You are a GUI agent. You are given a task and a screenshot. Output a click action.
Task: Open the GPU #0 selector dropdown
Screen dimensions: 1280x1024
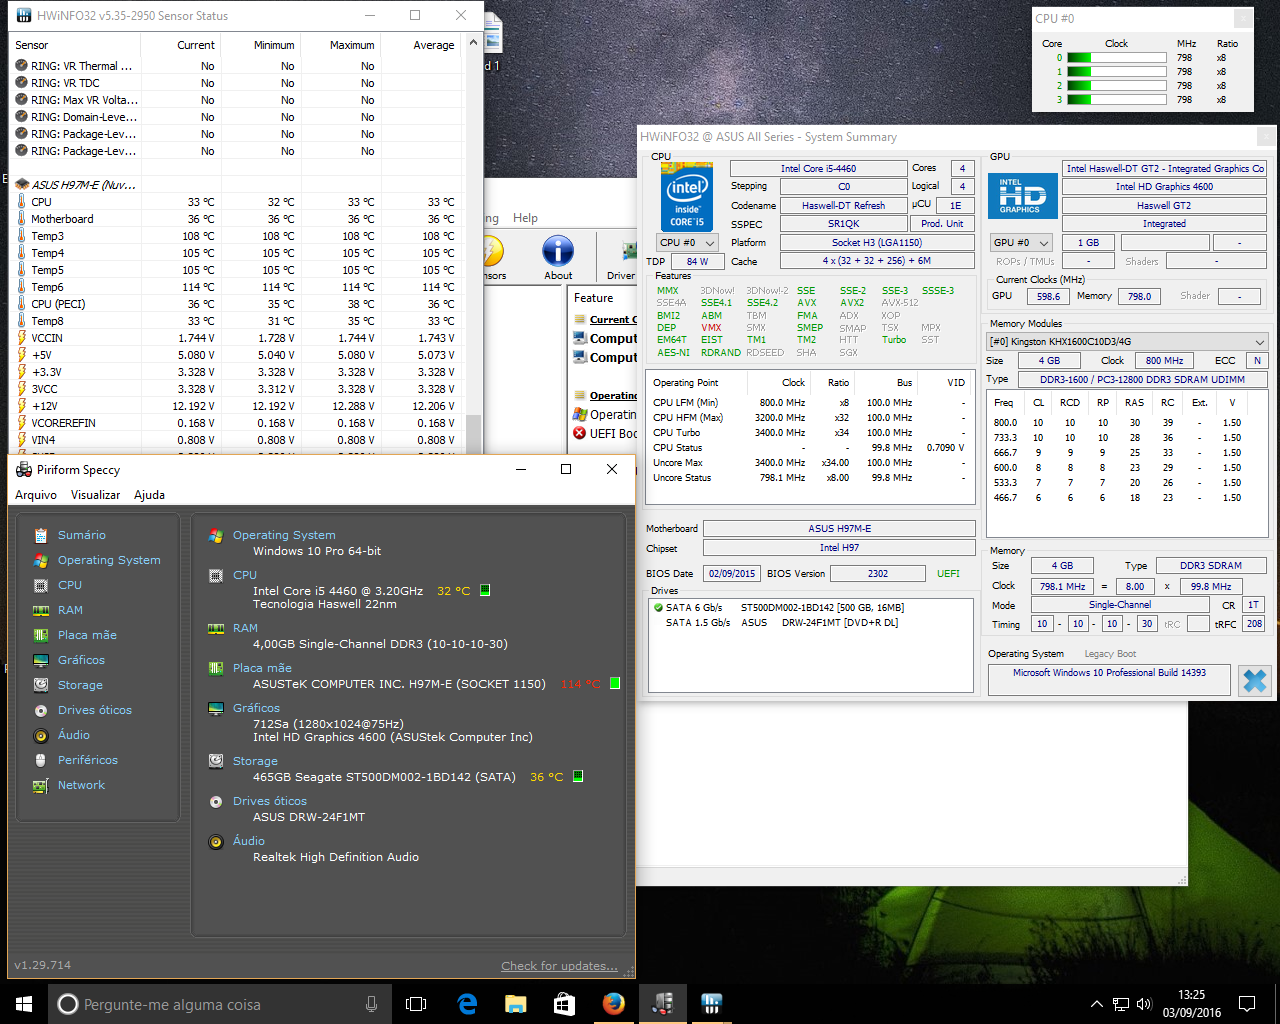click(x=1022, y=243)
